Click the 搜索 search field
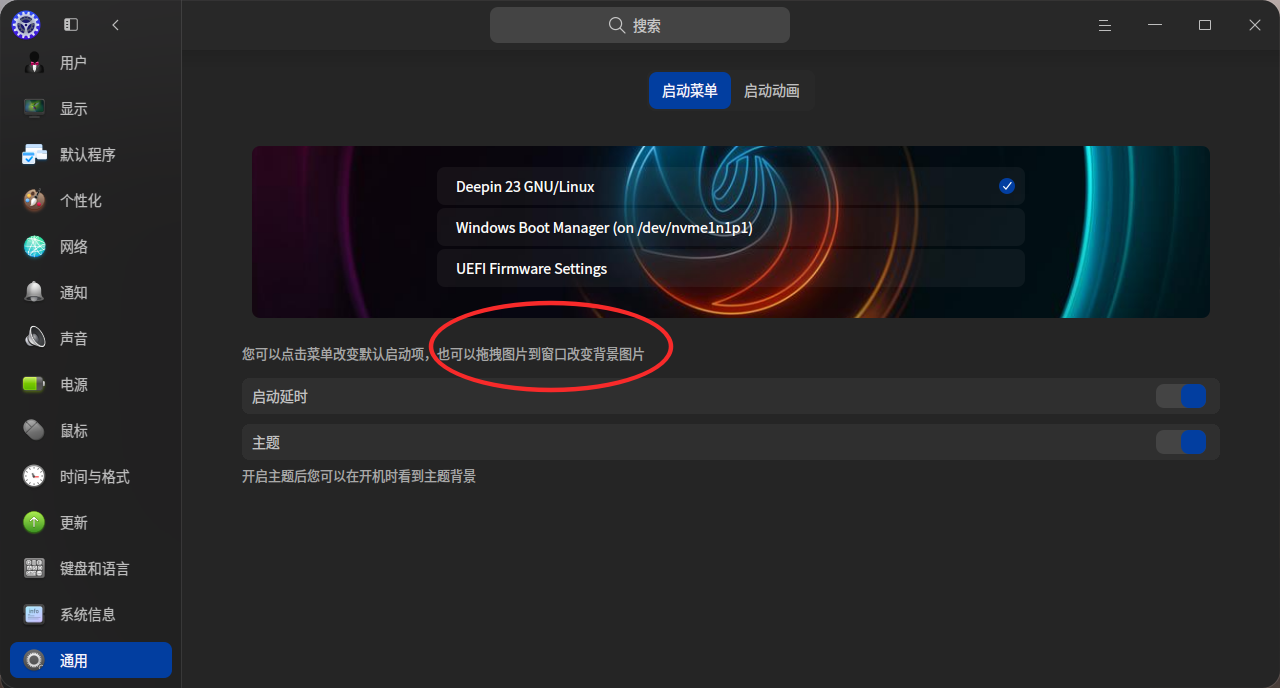This screenshot has height=688, width=1280. point(640,25)
